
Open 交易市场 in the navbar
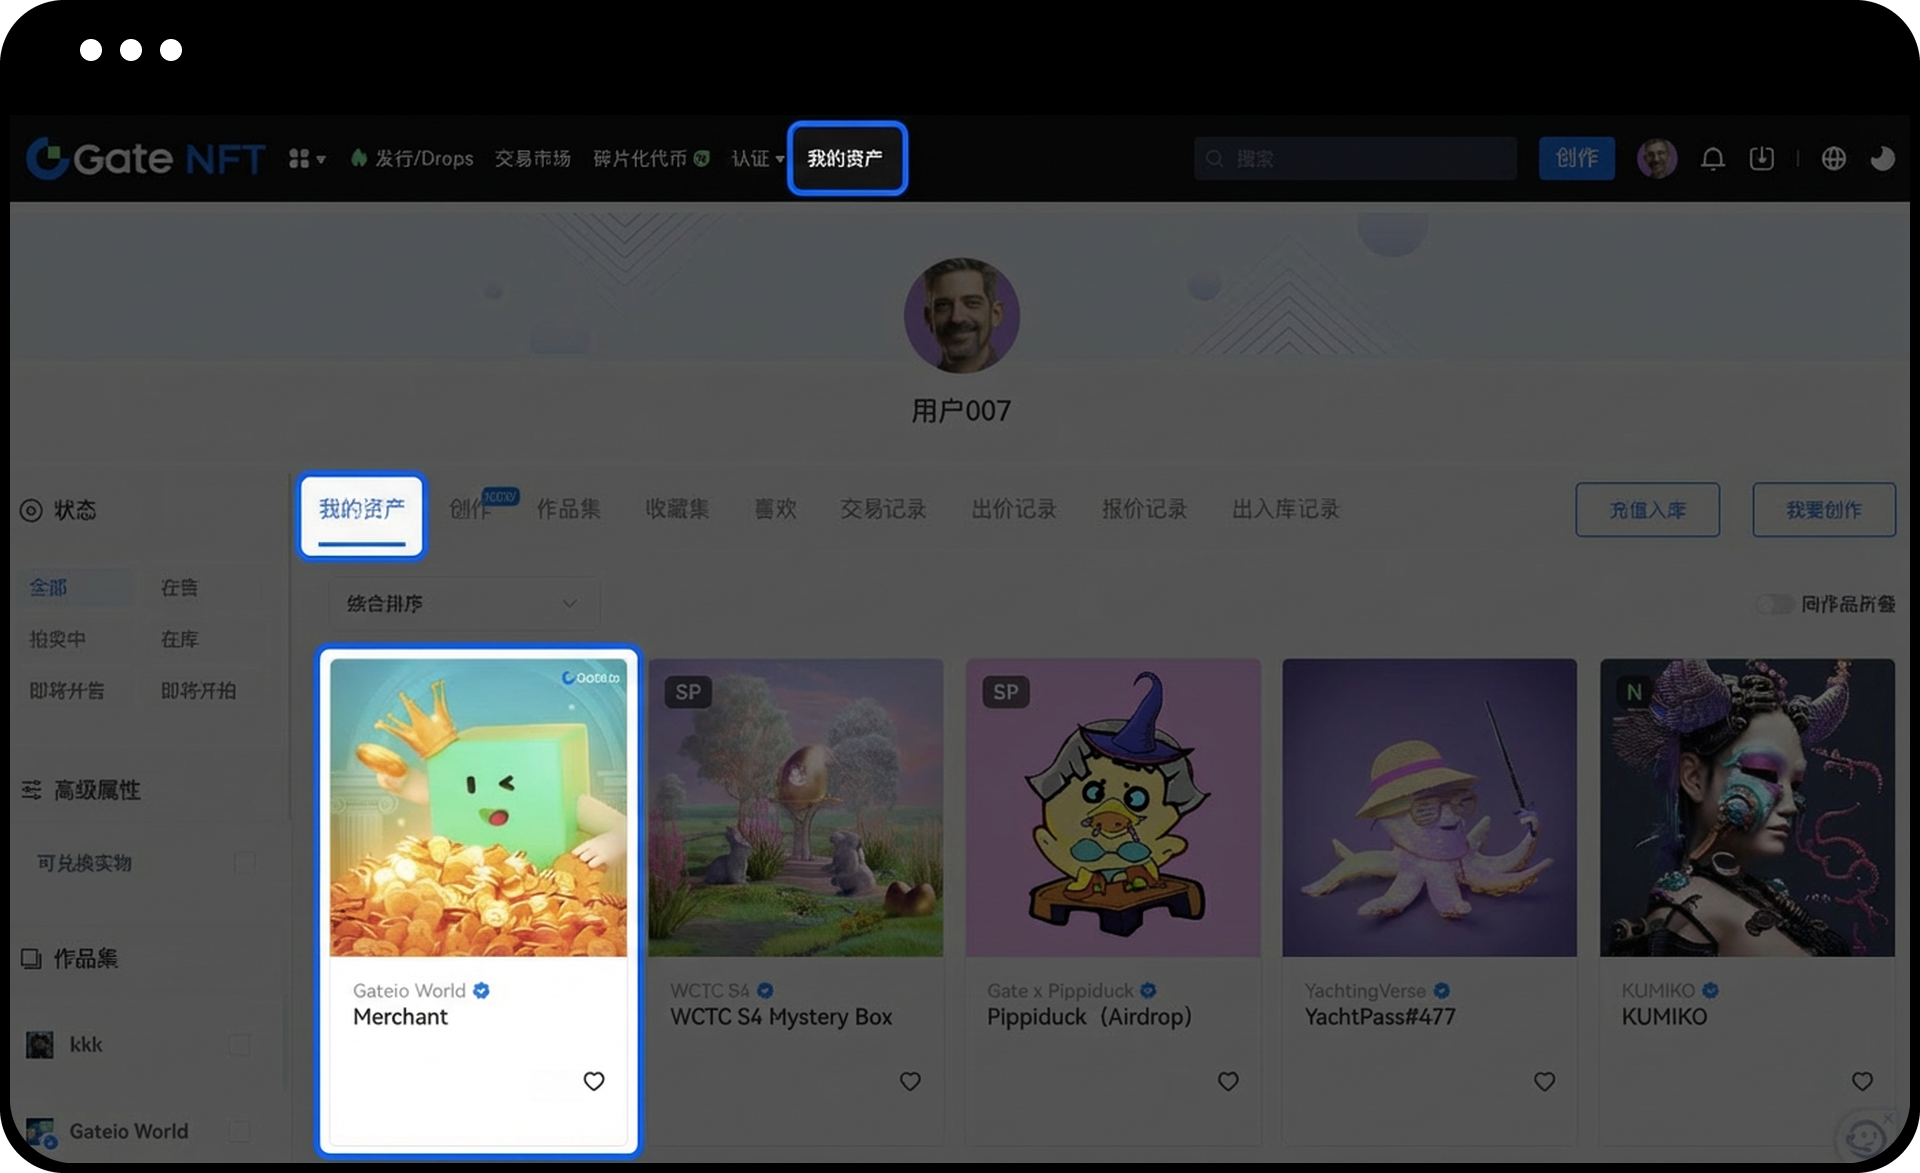tap(532, 159)
